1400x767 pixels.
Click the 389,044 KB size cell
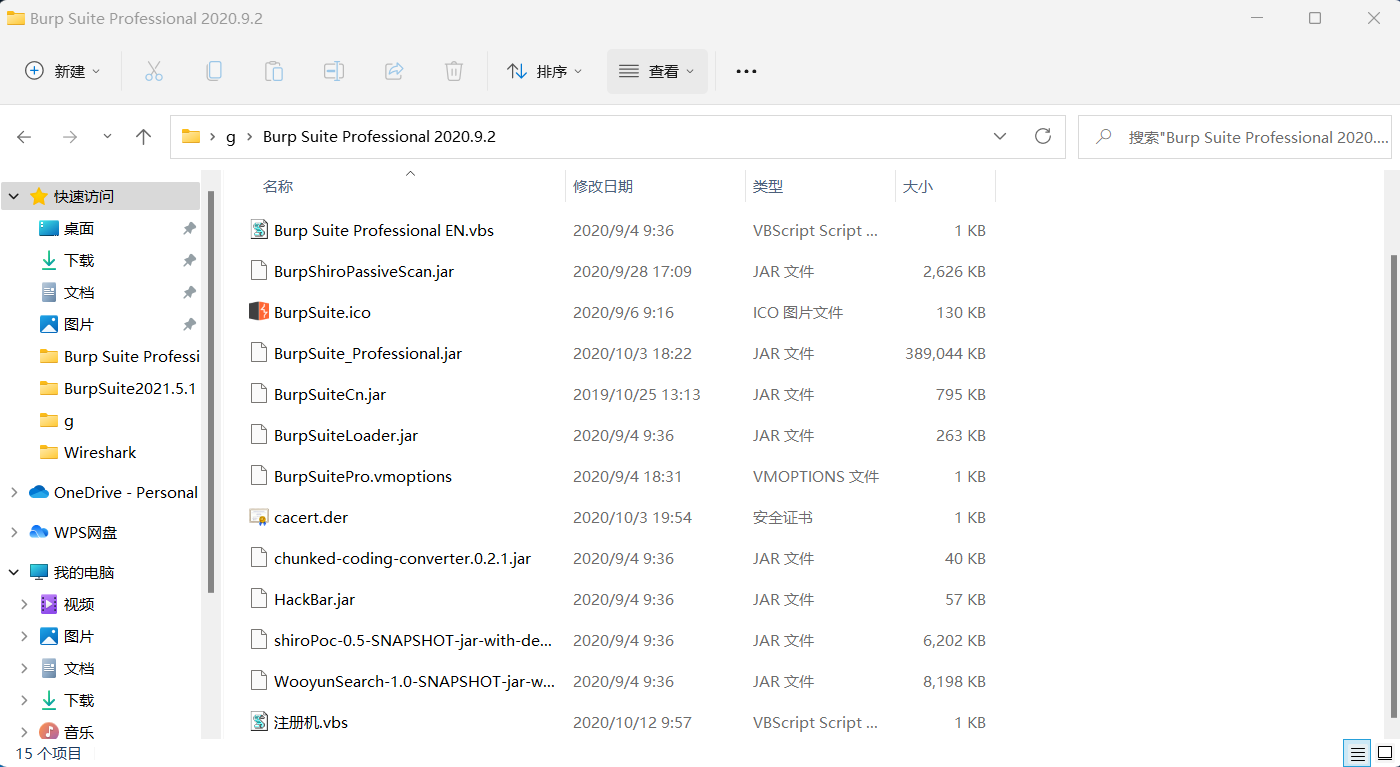(945, 353)
